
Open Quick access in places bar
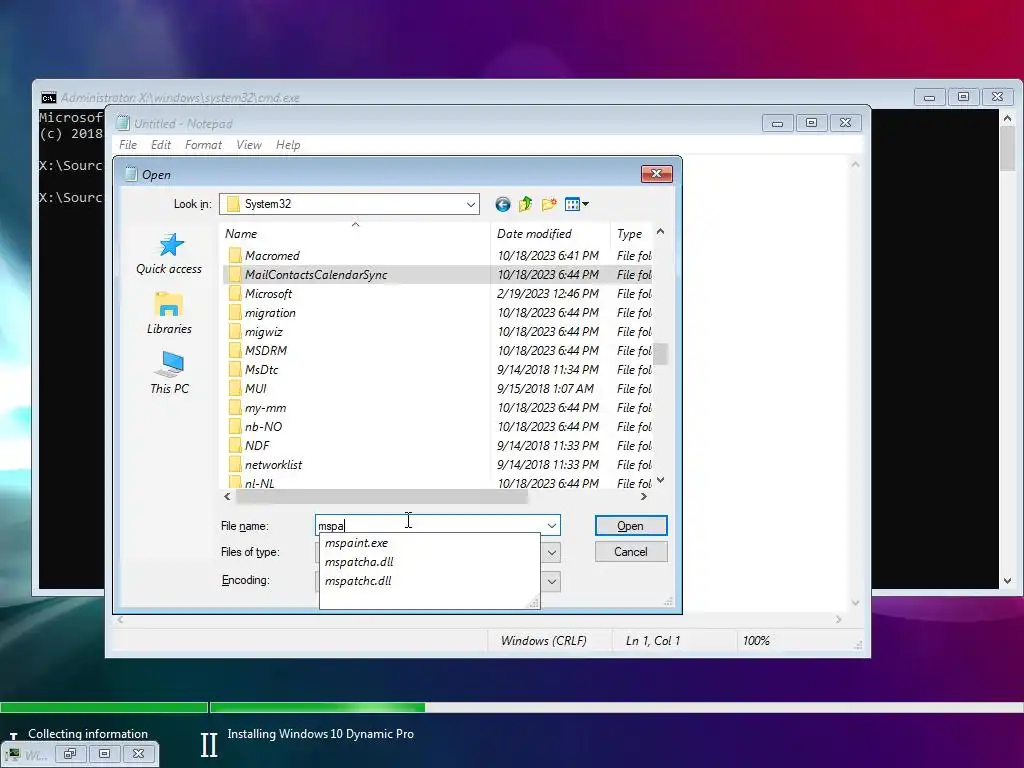coord(169,254)
